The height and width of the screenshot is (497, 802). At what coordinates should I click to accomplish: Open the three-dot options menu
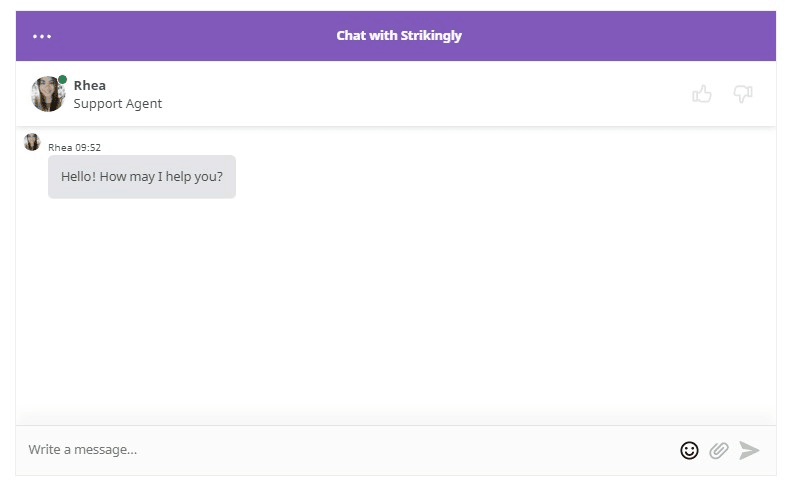pos(42,37)
